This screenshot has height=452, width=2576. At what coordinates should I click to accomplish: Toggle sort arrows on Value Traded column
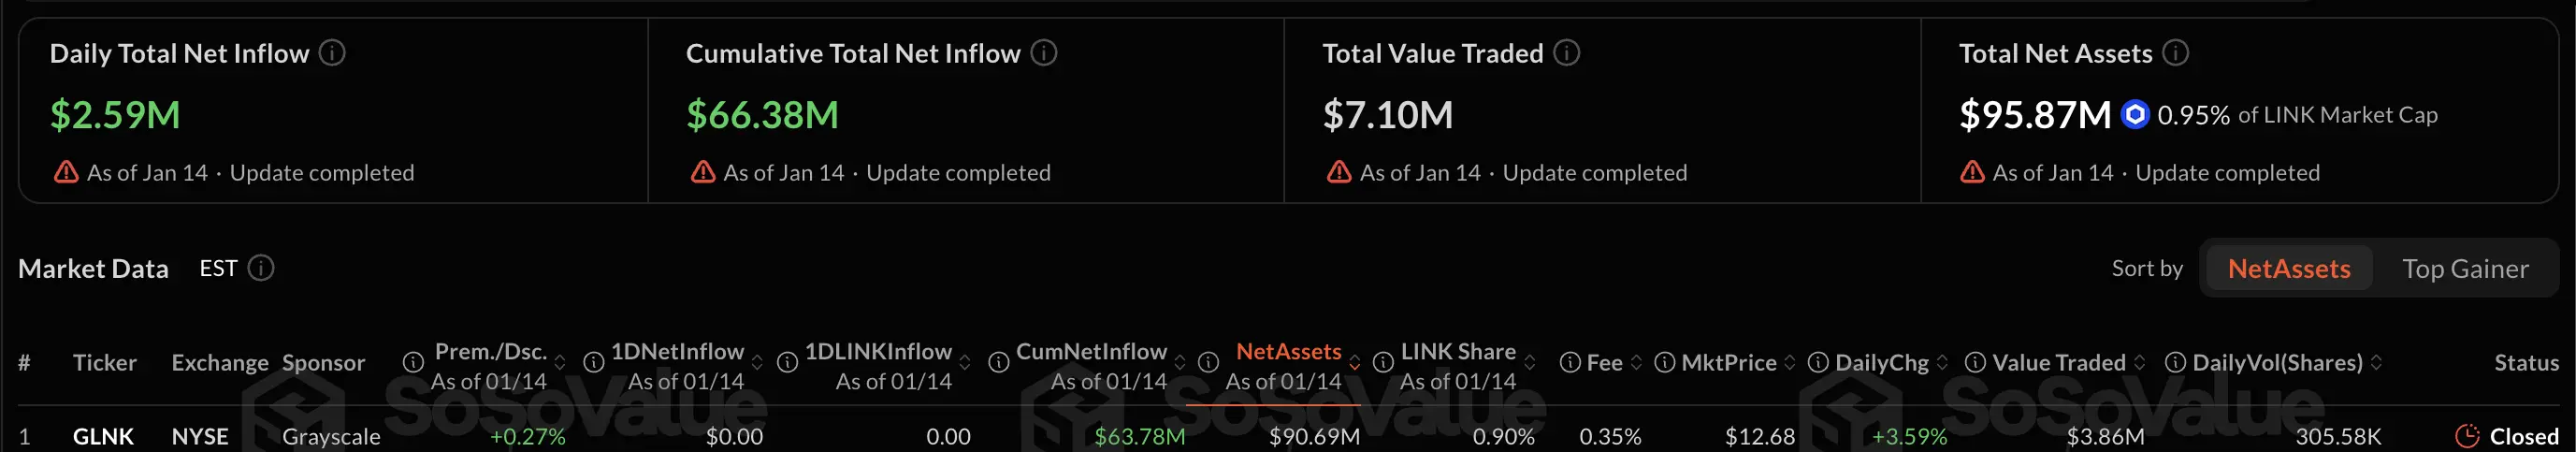click(2139, 363)
